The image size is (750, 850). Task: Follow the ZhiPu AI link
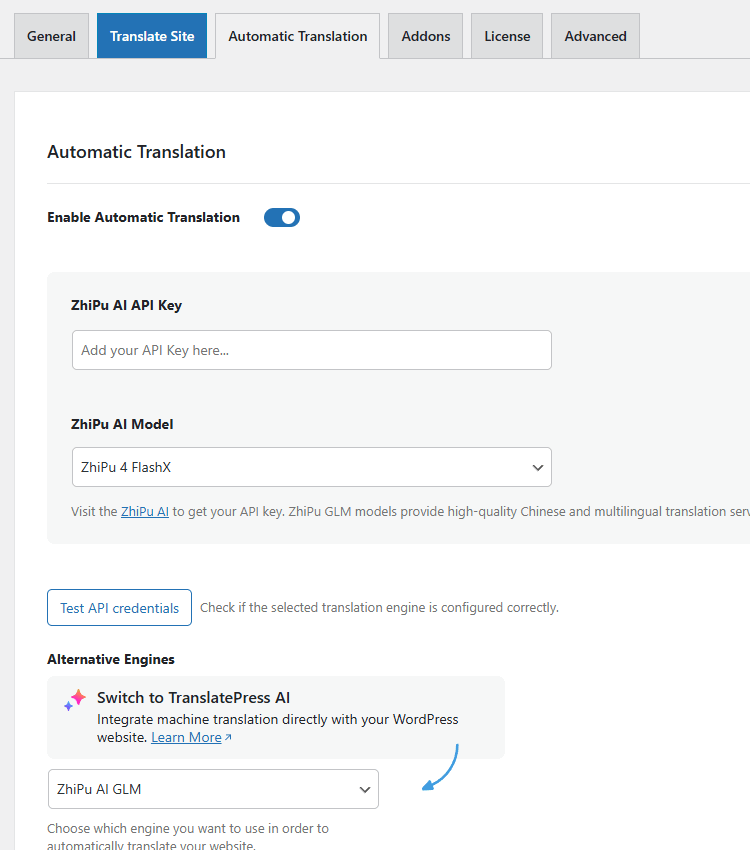coord(144,511)
